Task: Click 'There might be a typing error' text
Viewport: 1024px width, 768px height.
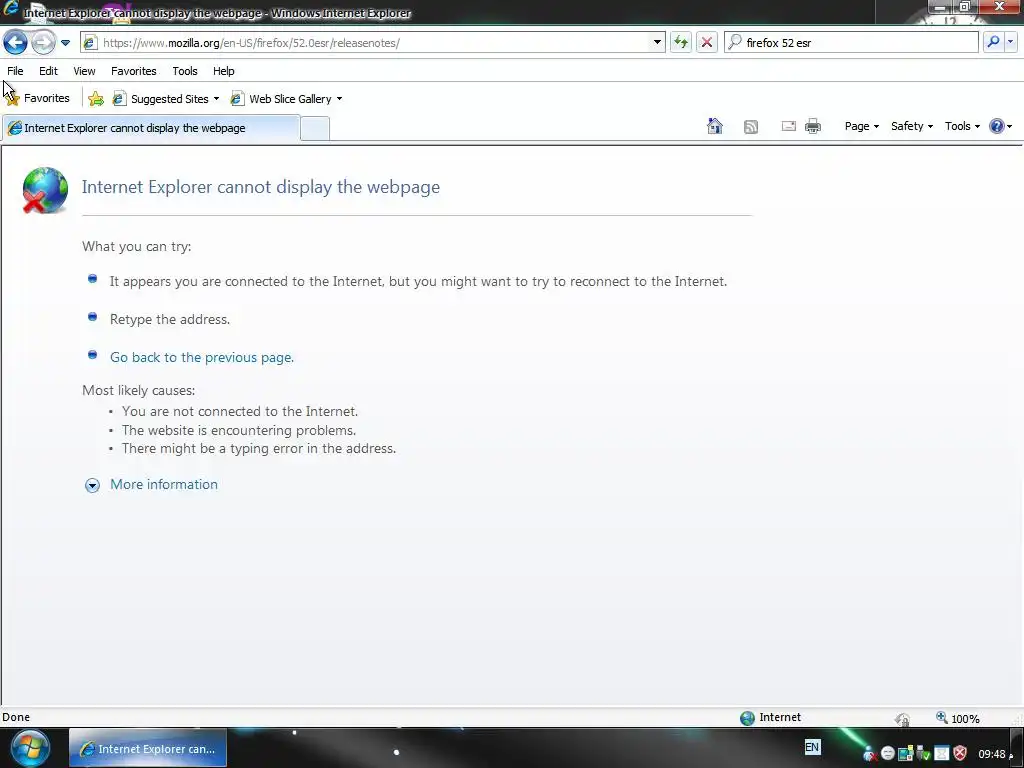Action: click(x=259, y=449)
